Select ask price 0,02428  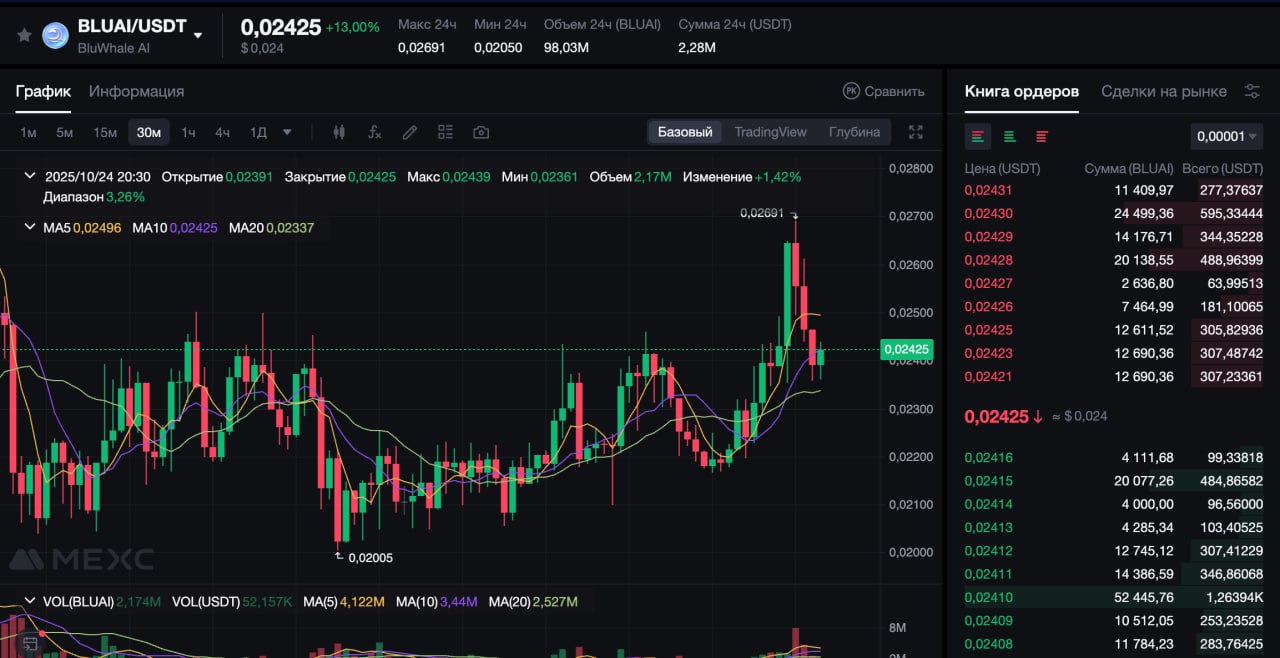pos(988,260)
